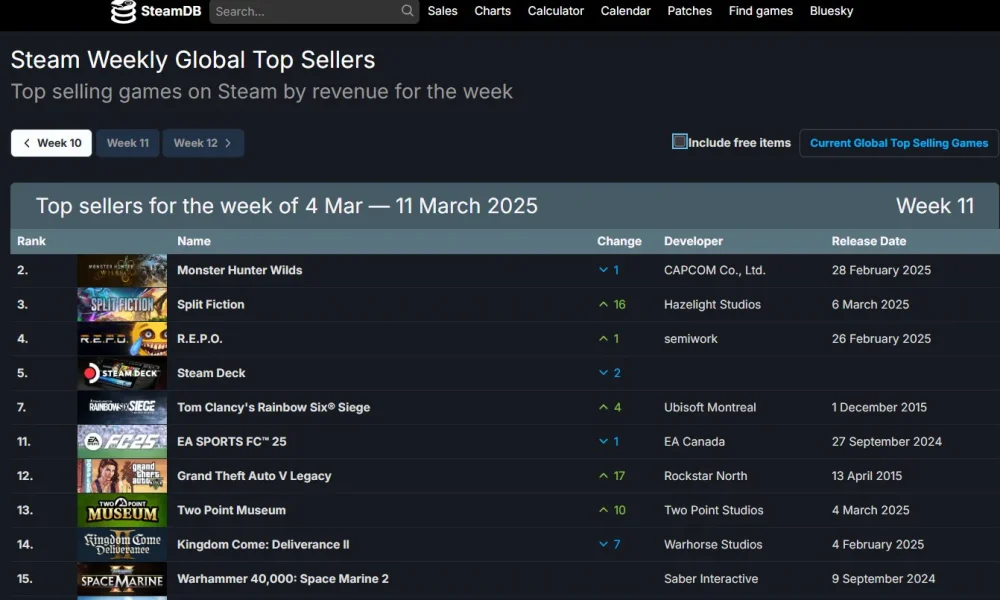Screen dimensions: 1000x600
Task: Sort by Name column header
Action: tap(194, 241)
